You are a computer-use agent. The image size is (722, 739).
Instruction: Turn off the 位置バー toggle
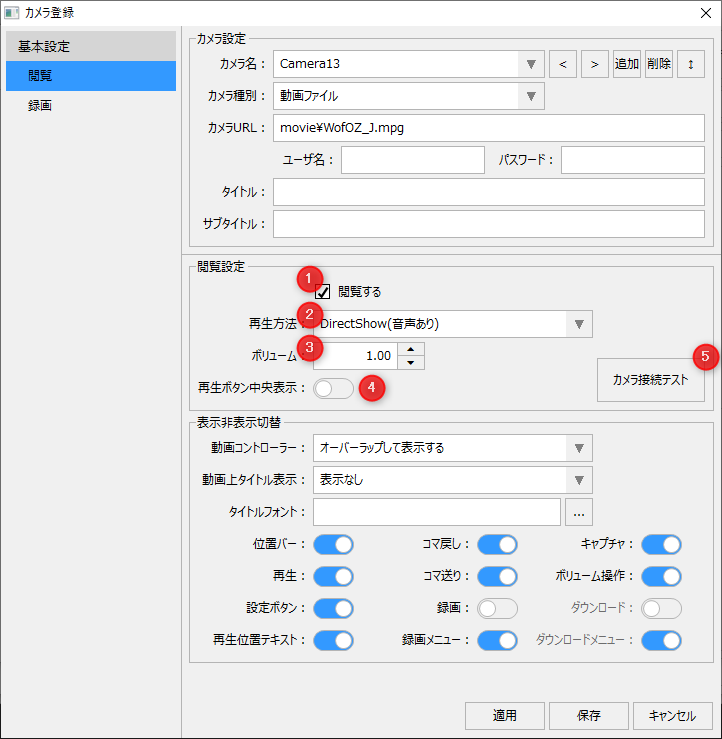pos(333,544)
